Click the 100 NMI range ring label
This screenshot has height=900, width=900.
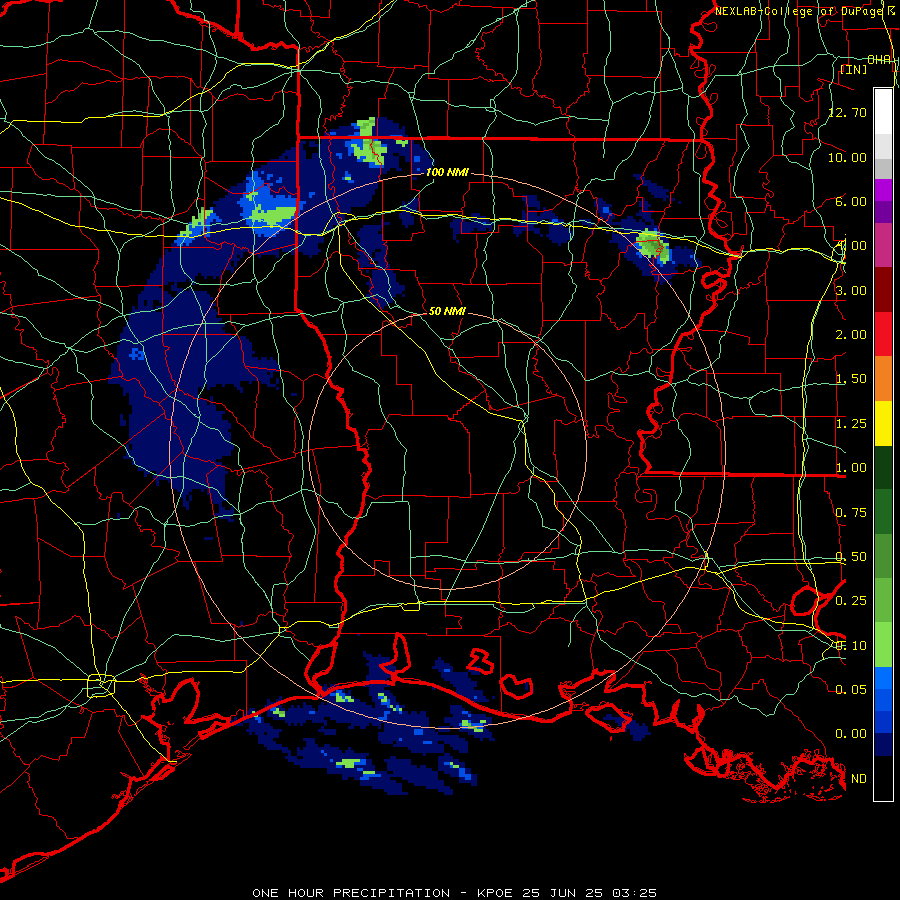(x=447, y=172)
